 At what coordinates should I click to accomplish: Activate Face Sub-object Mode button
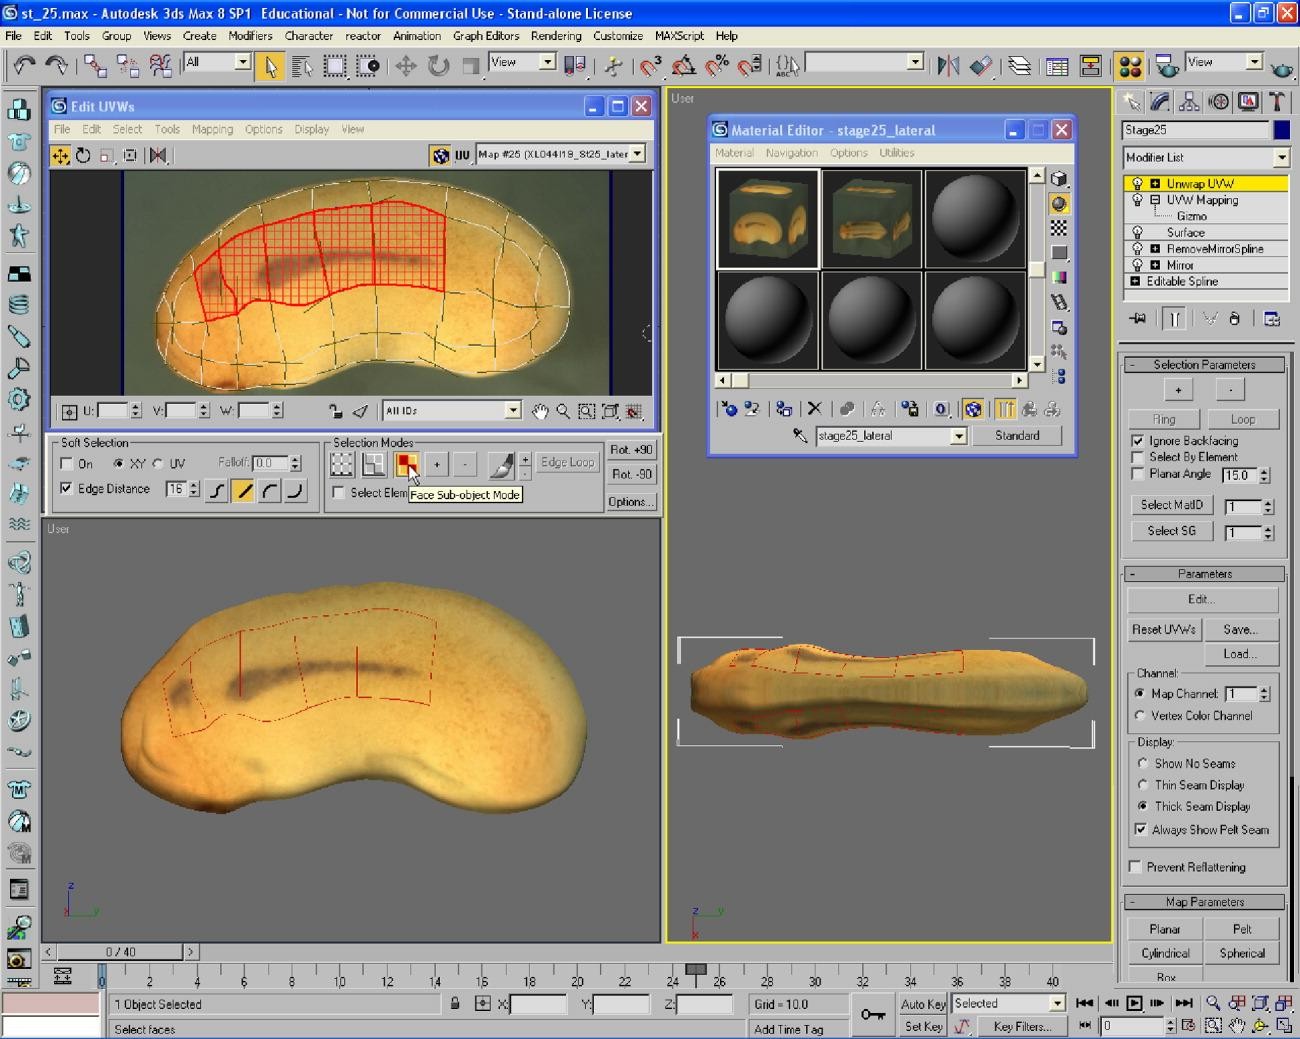click(x=405, y=463)
